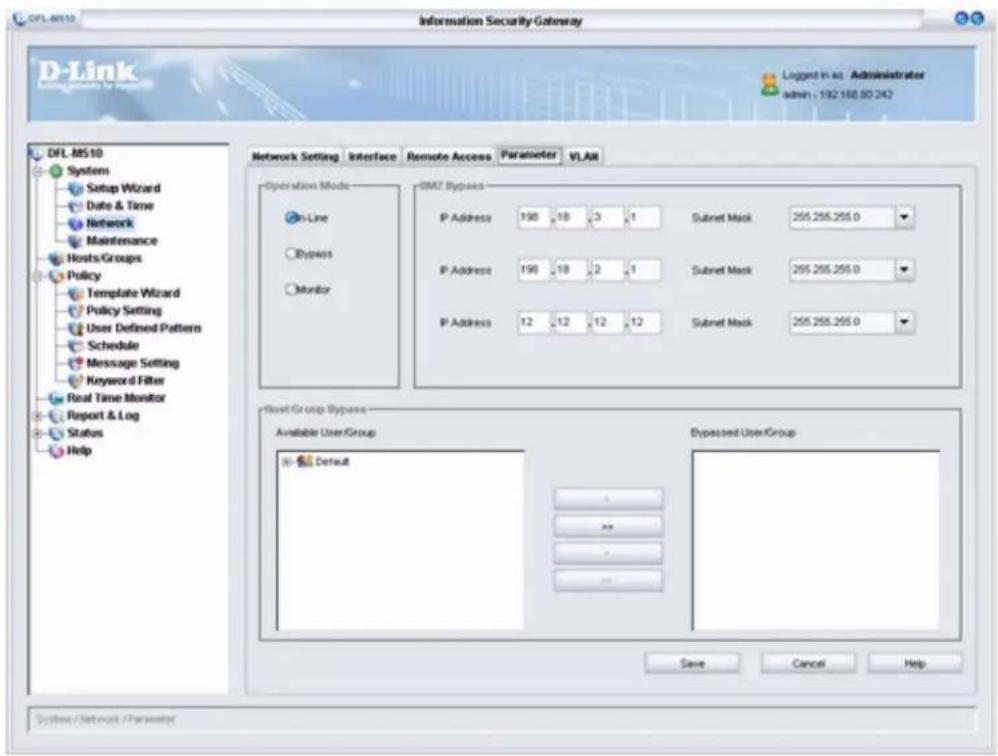This screenshot has height=756, width=998.
Task: Click the Policy icon in the tree
Action: (x=57, y=276)
